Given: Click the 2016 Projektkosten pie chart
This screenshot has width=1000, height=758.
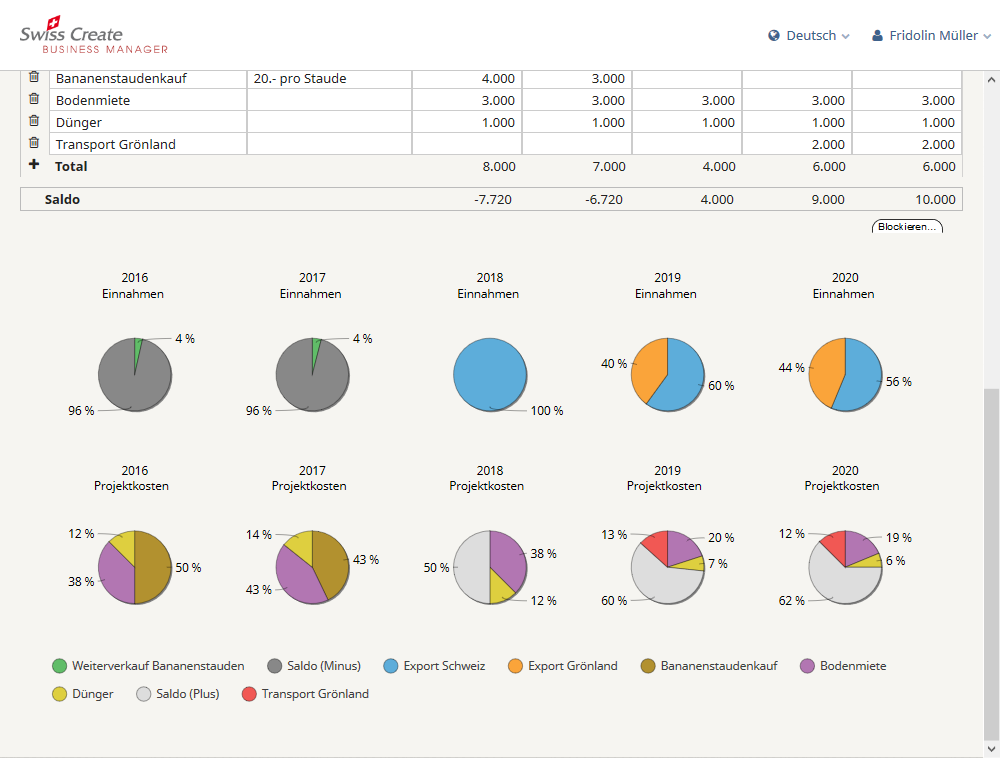Looking at the screenshot, I should click(134, 567).
